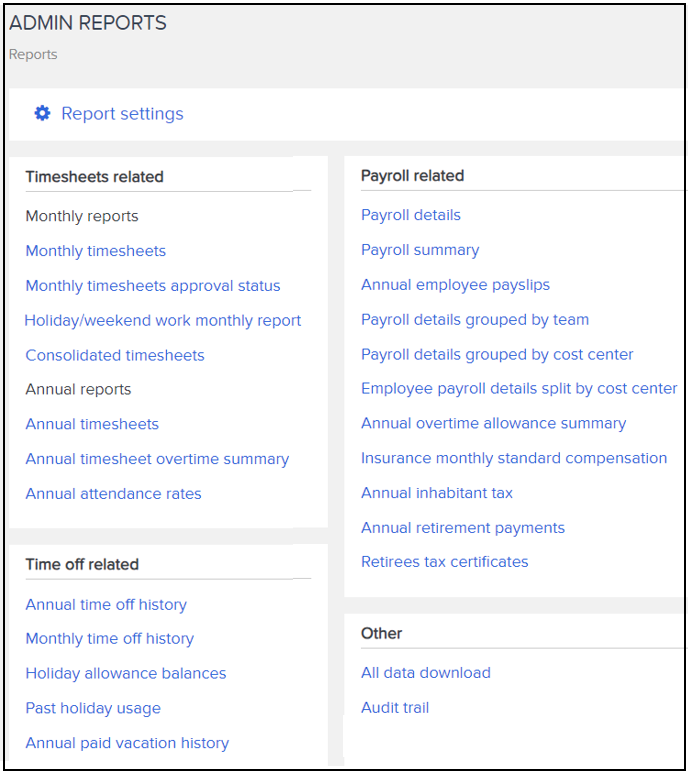Viewport: 688px width, 772px height.
Task: Click All data download
Action: tap(426, 673)
